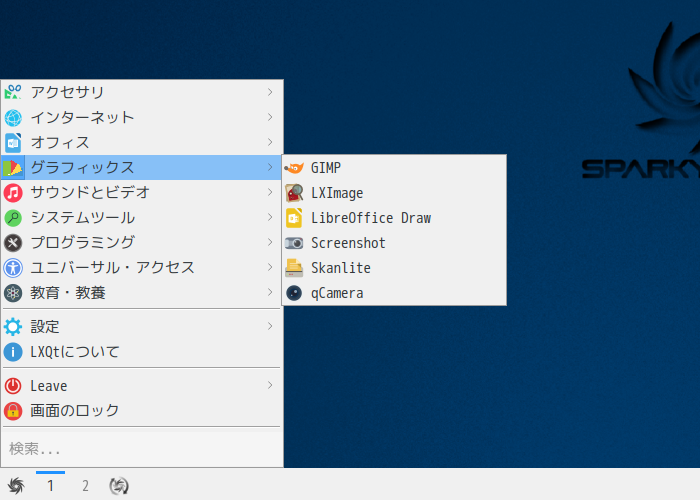This screenshot has height=500, width=700.
Task: Click the ユニバーサル・アクセス accessibility icon
Action: (x=13, y=267)
